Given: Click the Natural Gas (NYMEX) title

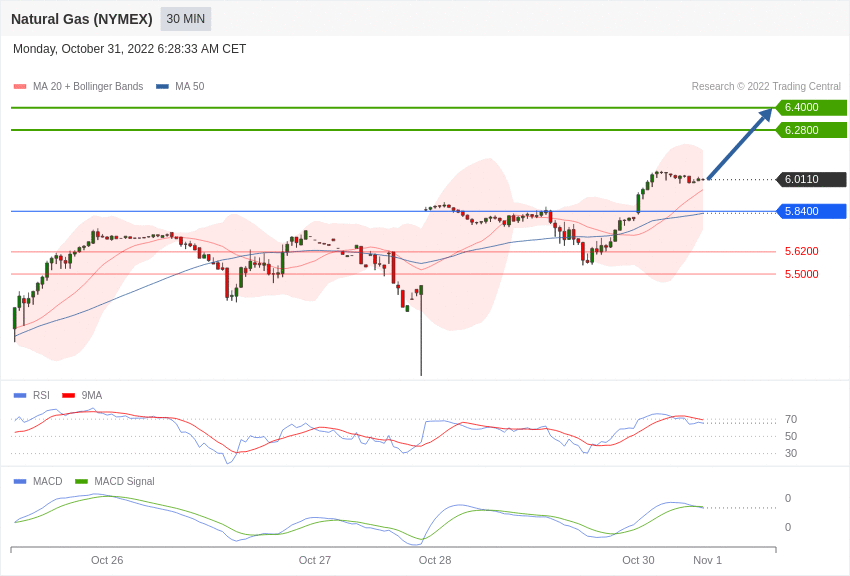Looking at the screenshot, I should pos(82,19).
